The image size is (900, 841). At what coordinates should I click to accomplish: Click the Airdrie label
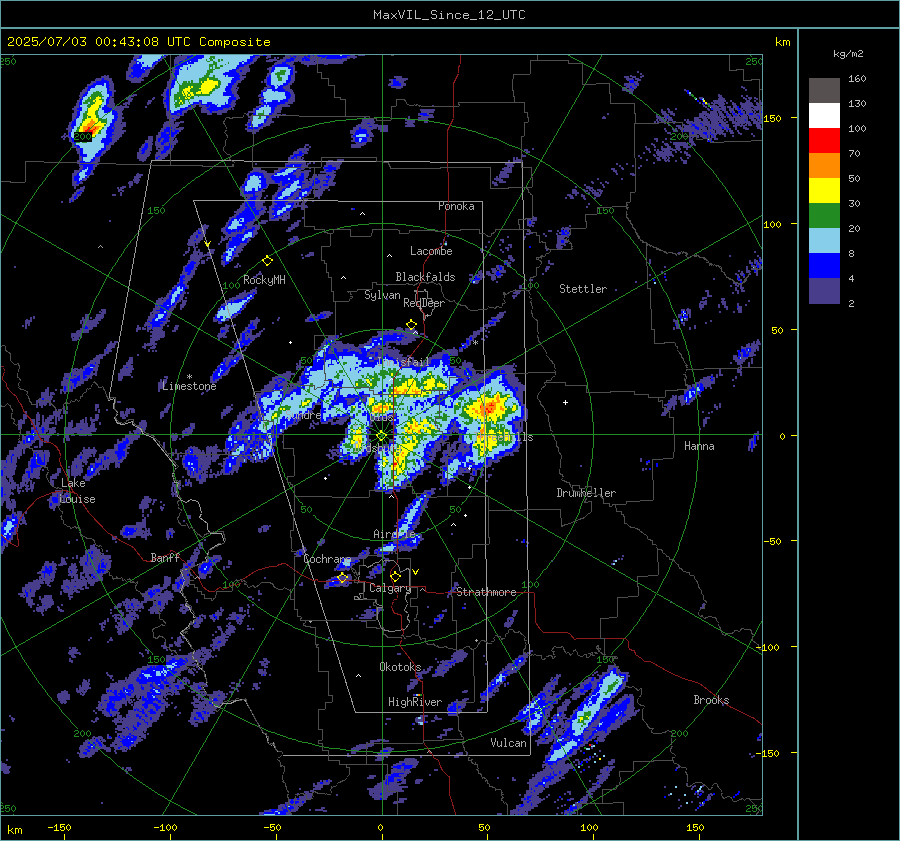pyautogui.click(x=394, y=534)
